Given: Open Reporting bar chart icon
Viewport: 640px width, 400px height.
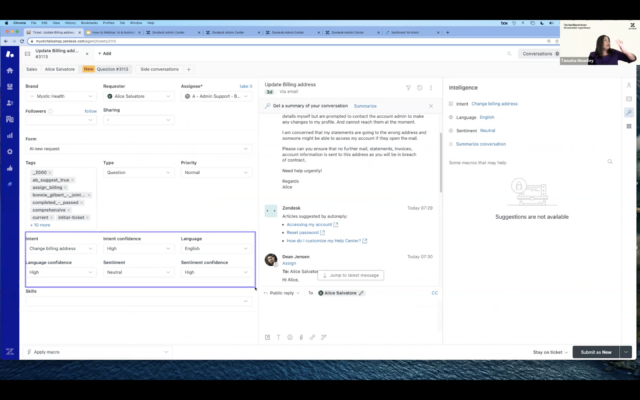Looking at the screenshot, I should 10,136.
